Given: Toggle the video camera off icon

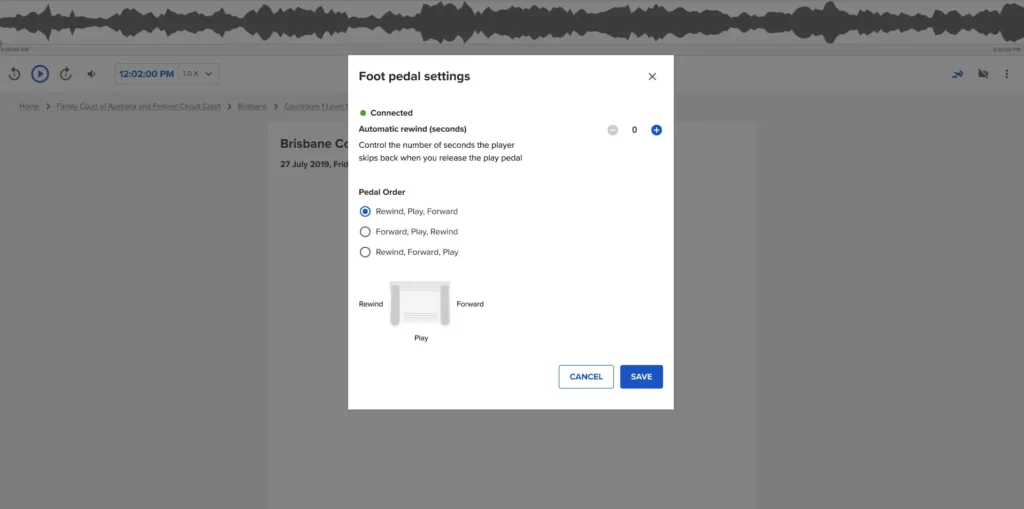Looking at the screenshot, I should coord(983,74).
